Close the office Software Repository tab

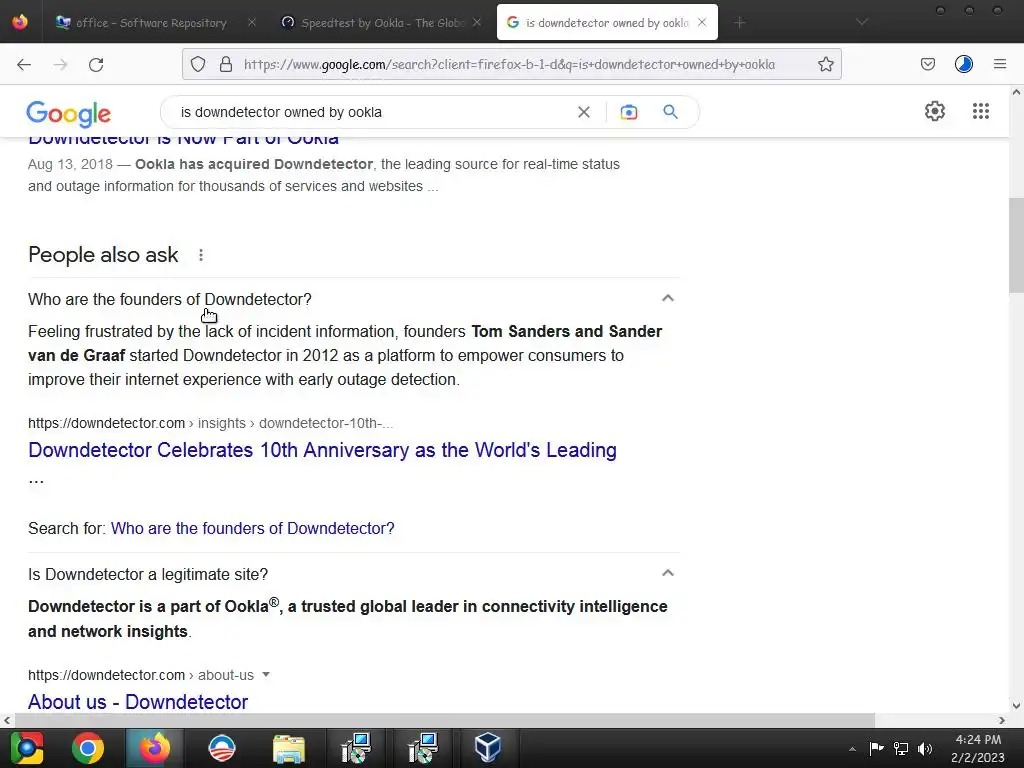pyautogui.click(x=252, y=23)
